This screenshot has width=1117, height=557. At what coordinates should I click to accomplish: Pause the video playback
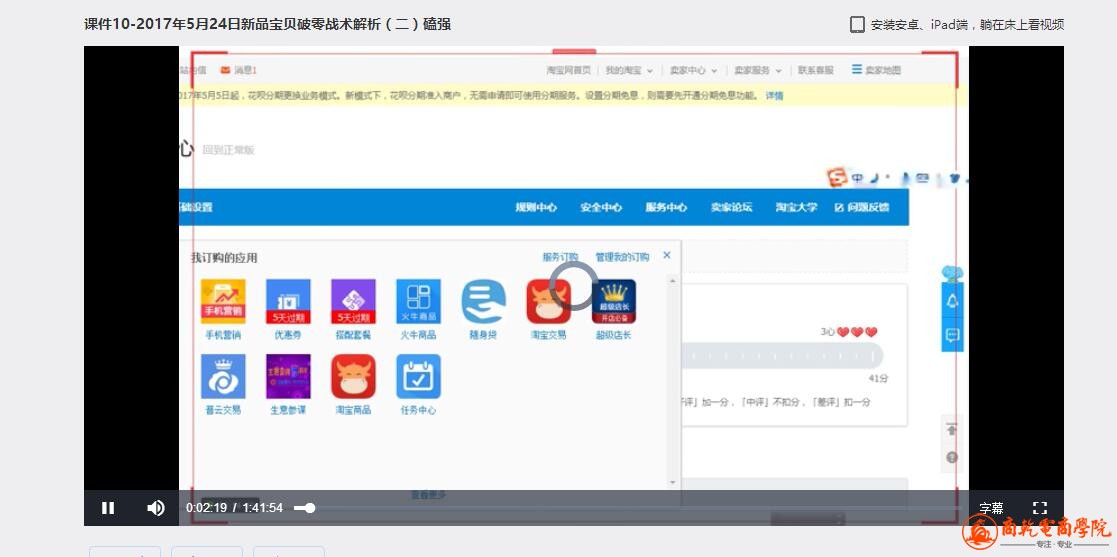click(x=108, y=508)
